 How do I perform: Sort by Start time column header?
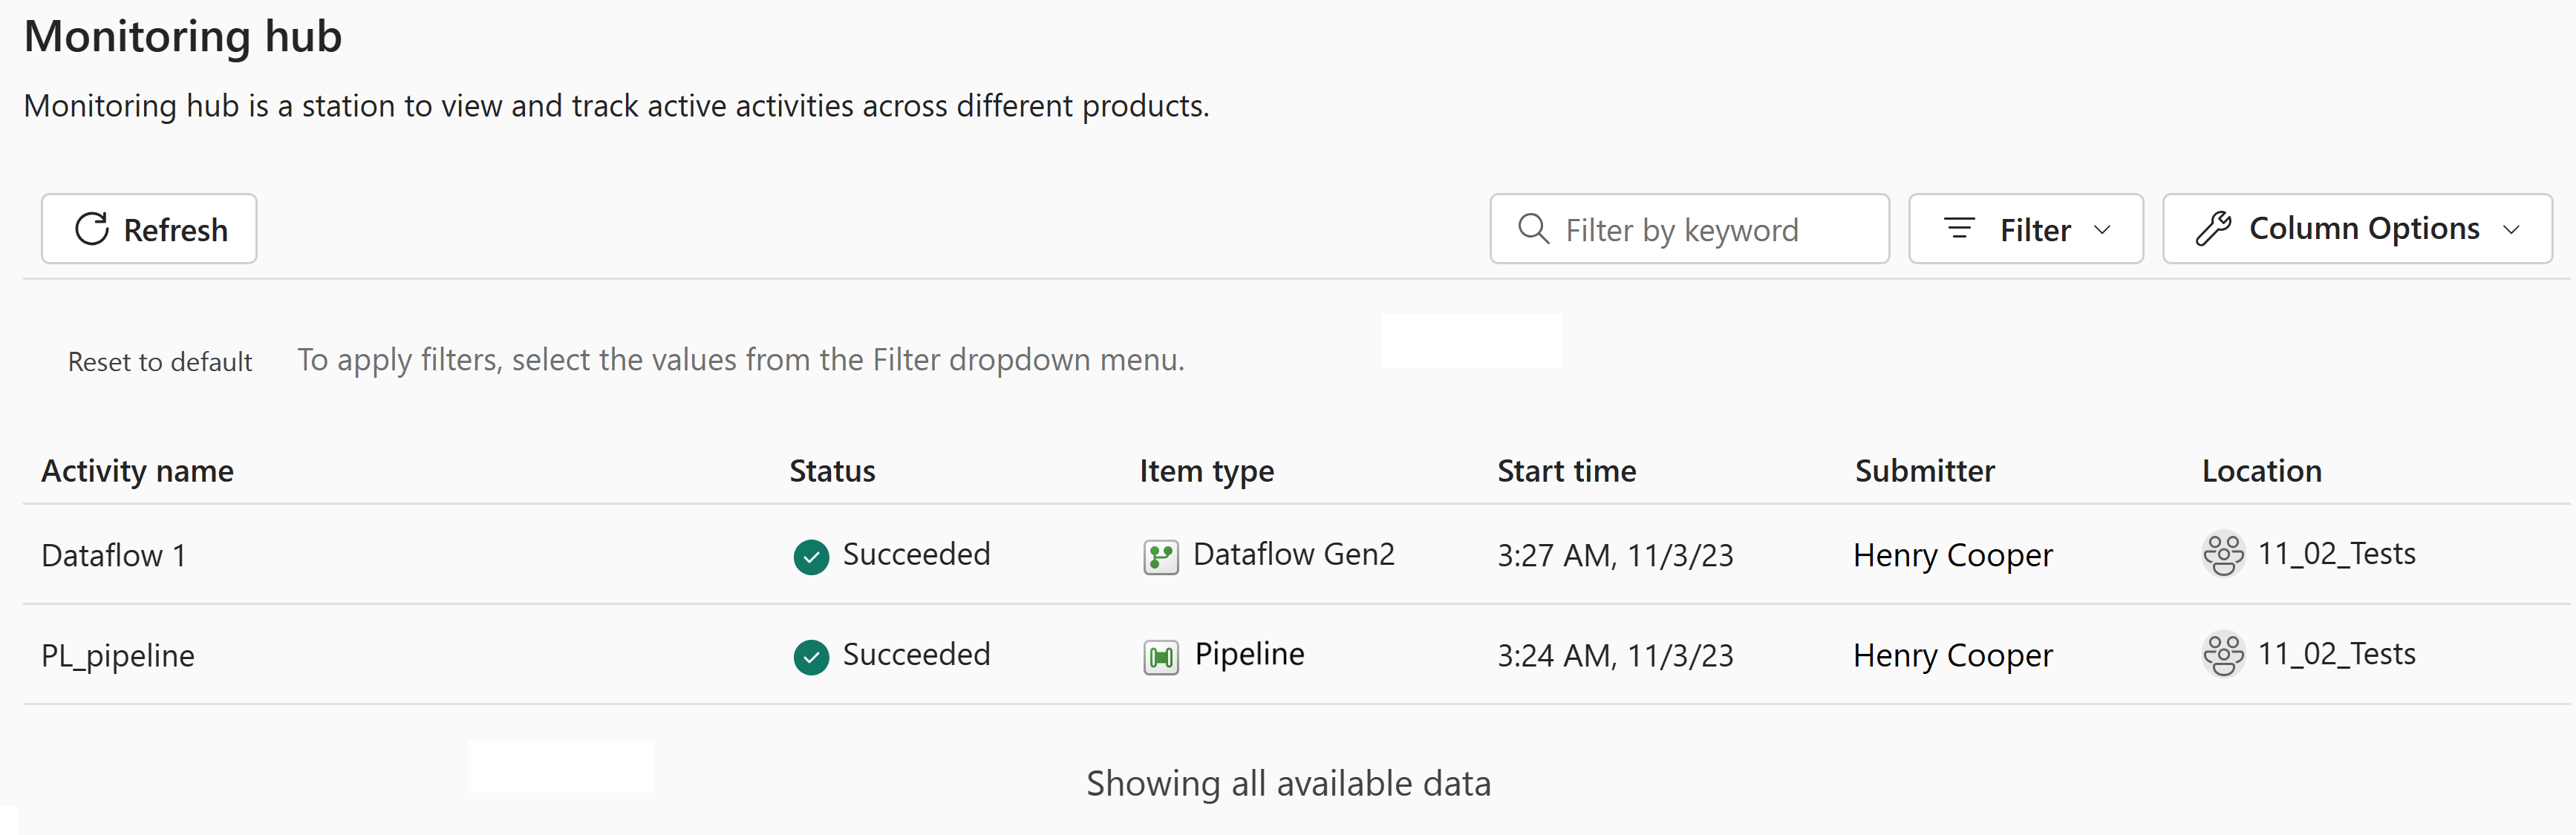tap(1566, 471)
